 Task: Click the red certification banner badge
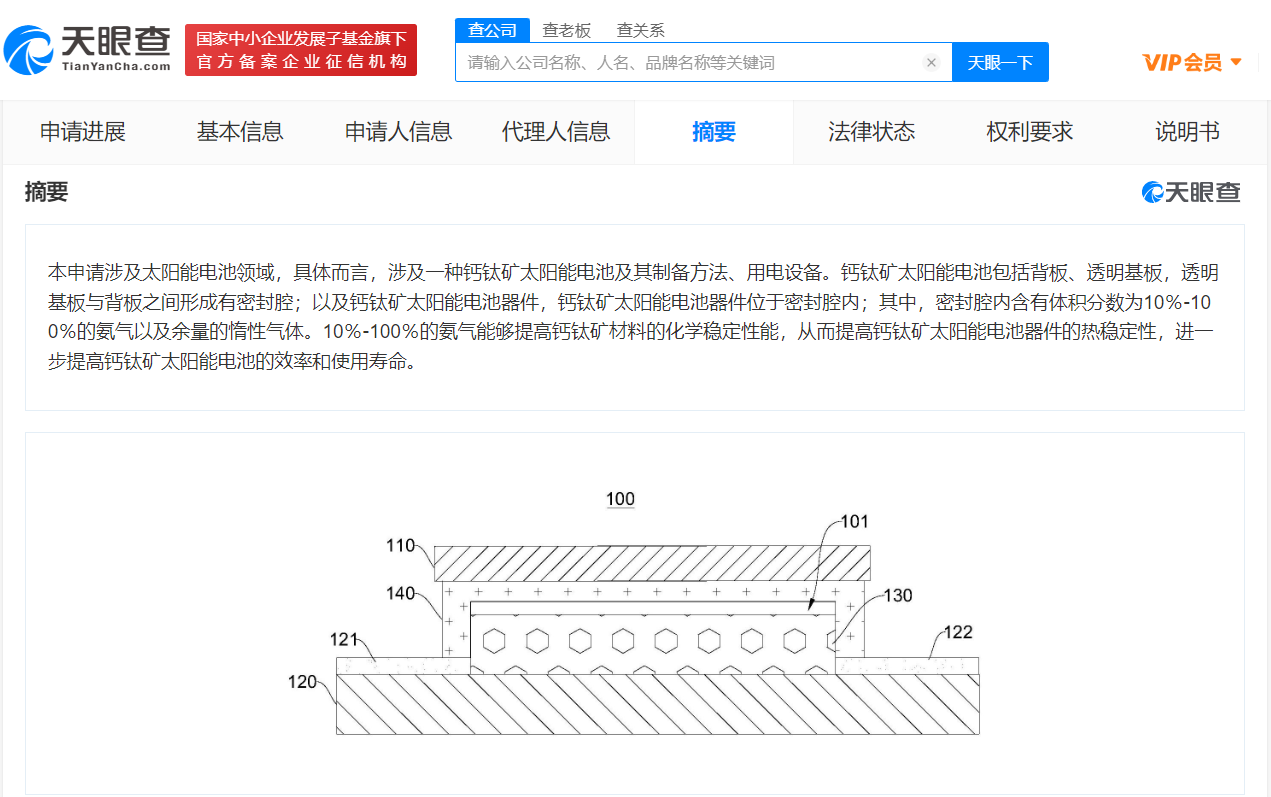[300, 49]
